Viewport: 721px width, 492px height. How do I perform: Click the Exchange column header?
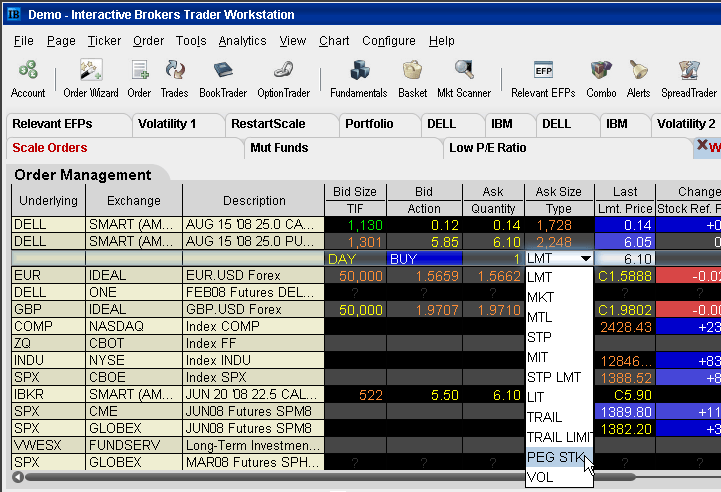[134, 200]
